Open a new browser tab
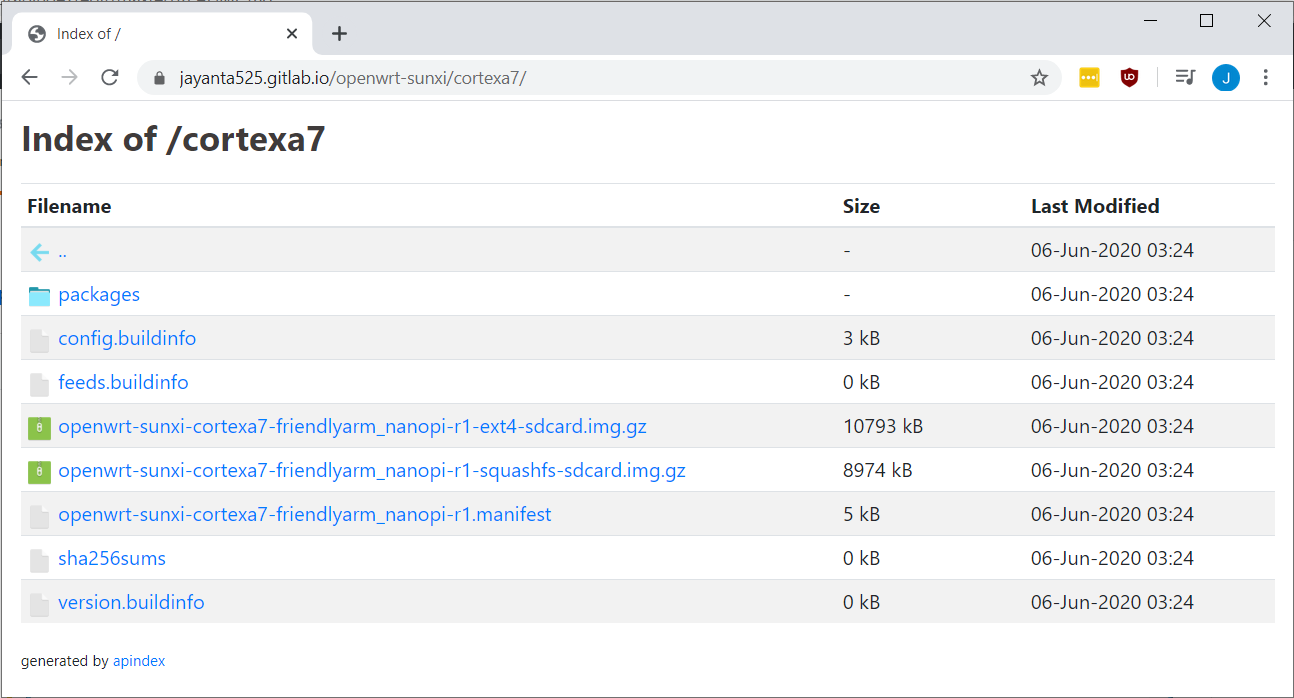1294x698 pixels. (x=339, y=34)
